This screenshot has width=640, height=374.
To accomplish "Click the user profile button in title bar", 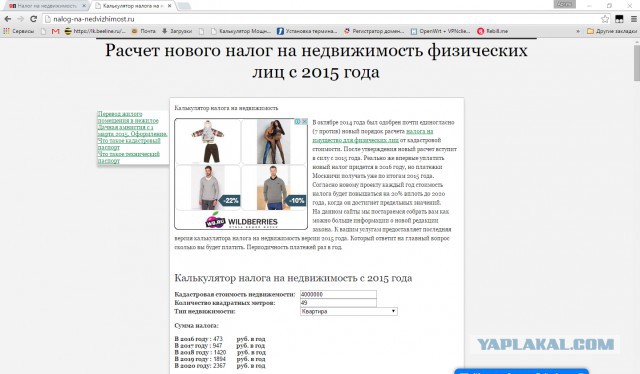I will click(x=564, y=4).
